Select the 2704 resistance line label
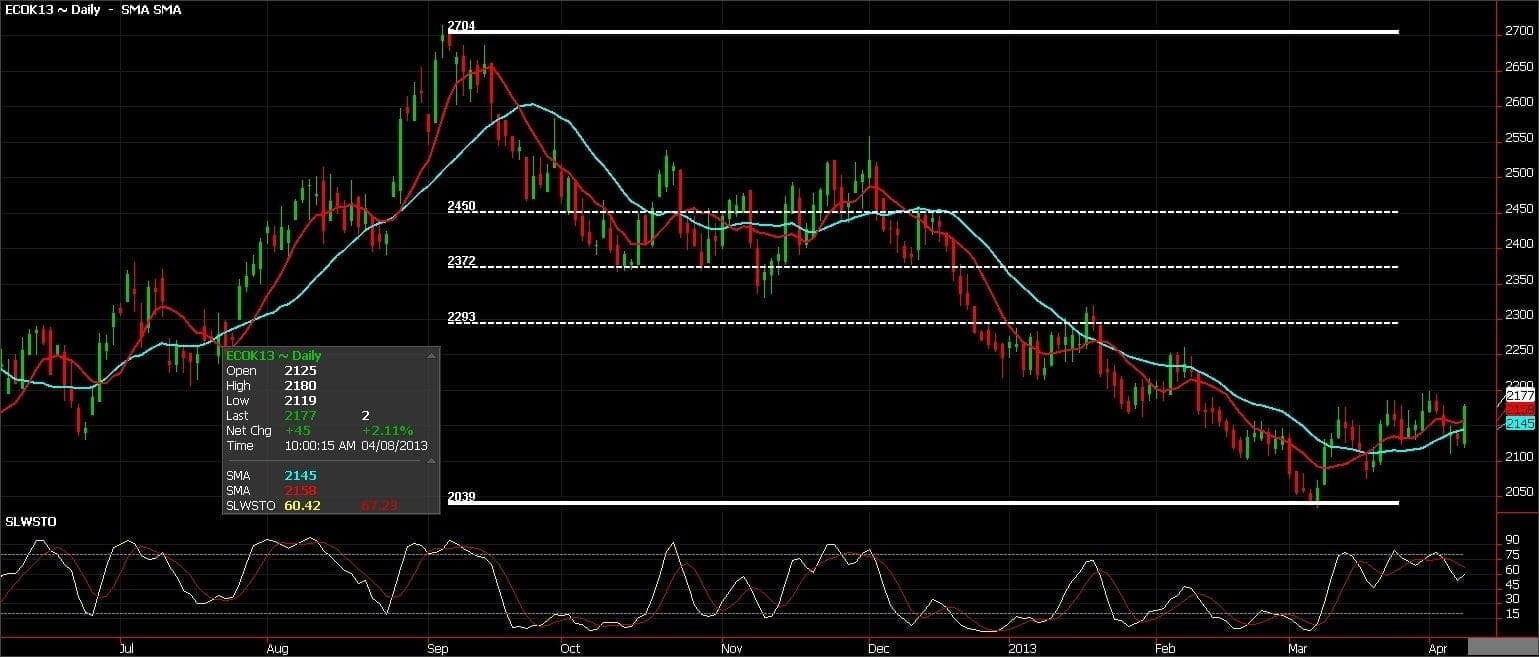The image size is (1539, 657). (461, 26)
